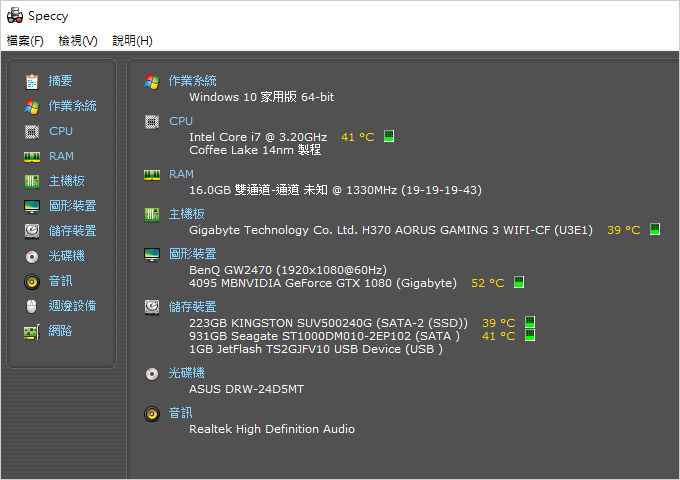
Task: Click 作業系統 heading link in summary
Action: [x=193, y=81]
